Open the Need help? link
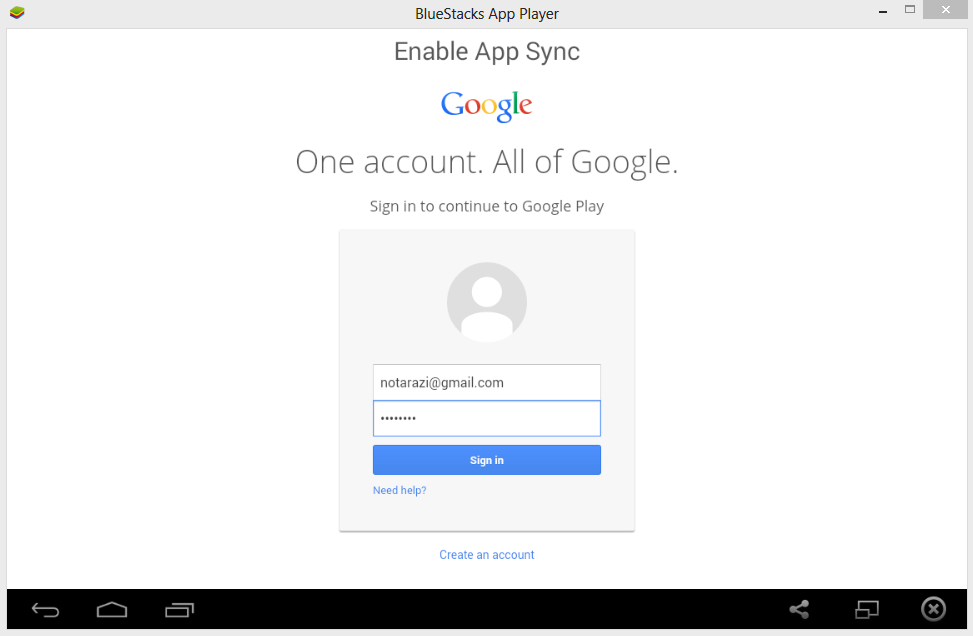This screenshot has height=636, width=973. click(400, 490)
